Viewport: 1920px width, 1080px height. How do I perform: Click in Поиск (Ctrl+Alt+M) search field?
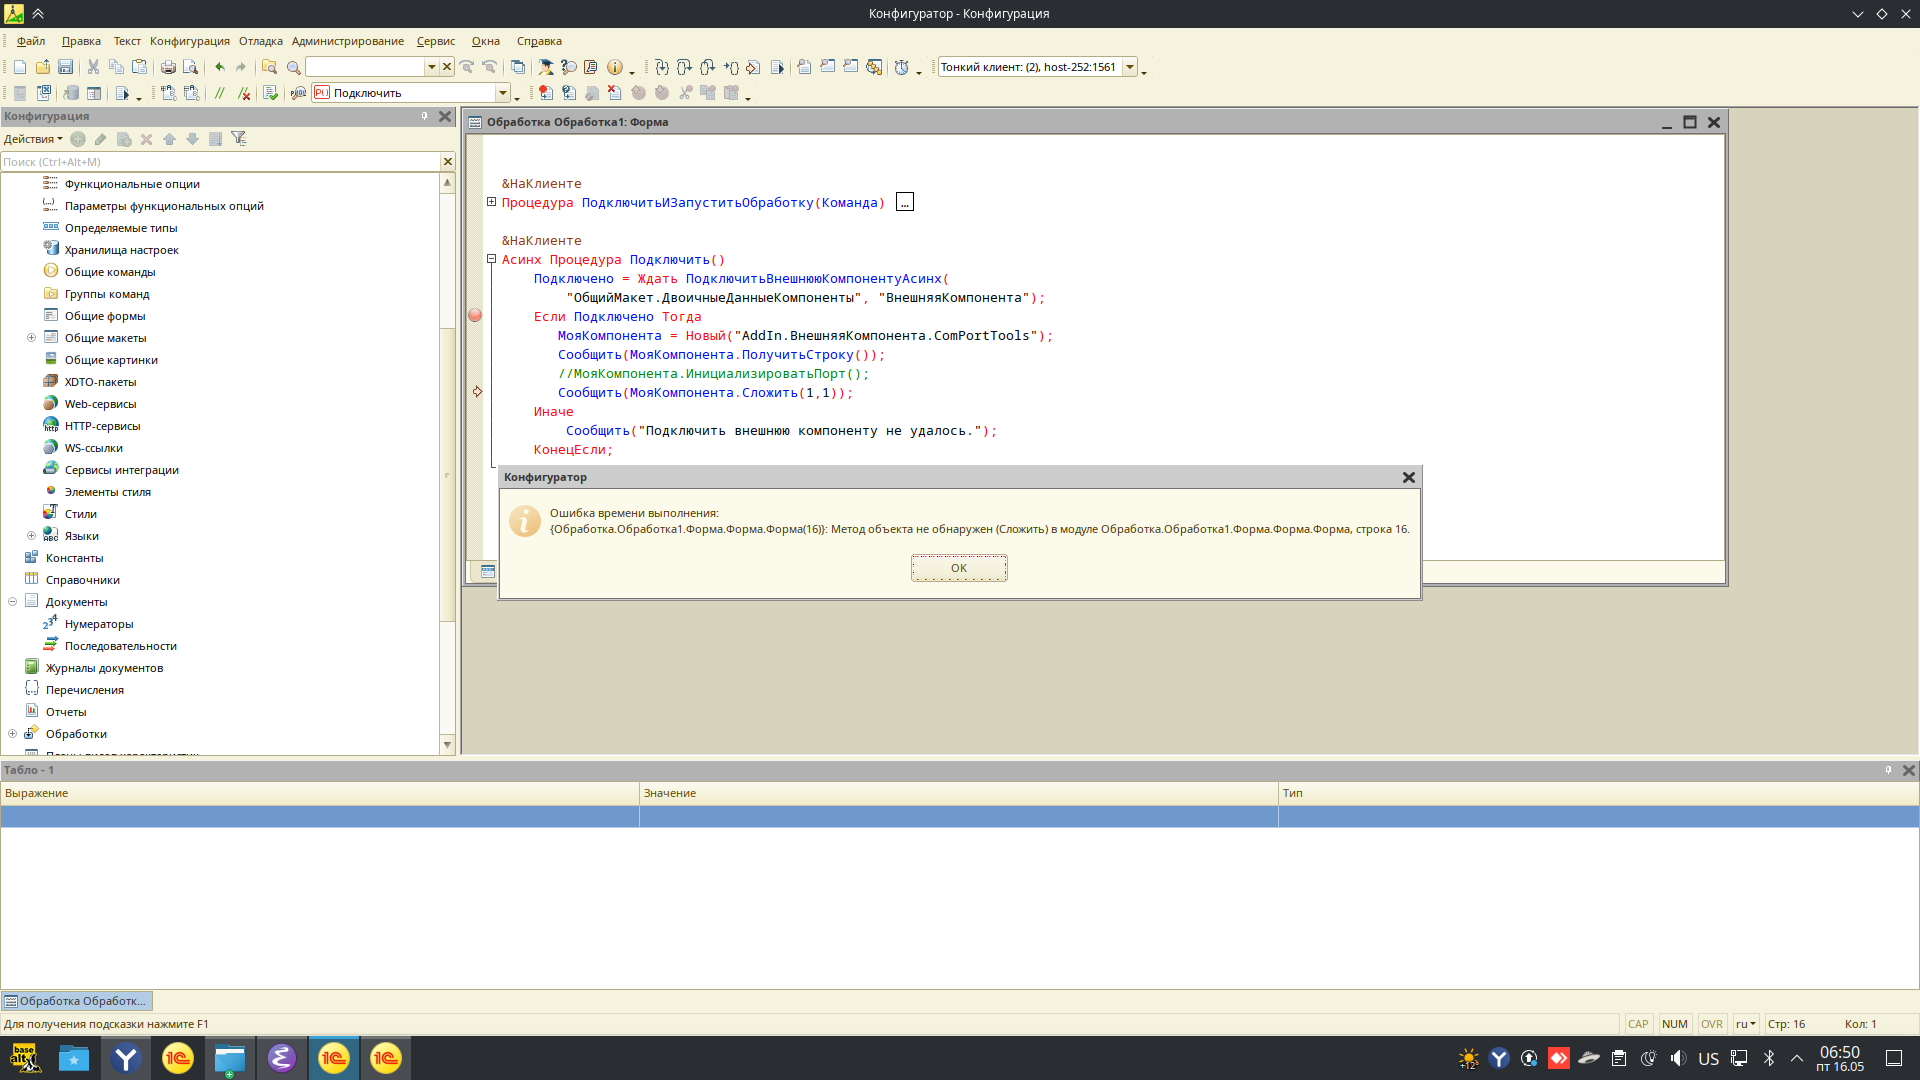220,162
